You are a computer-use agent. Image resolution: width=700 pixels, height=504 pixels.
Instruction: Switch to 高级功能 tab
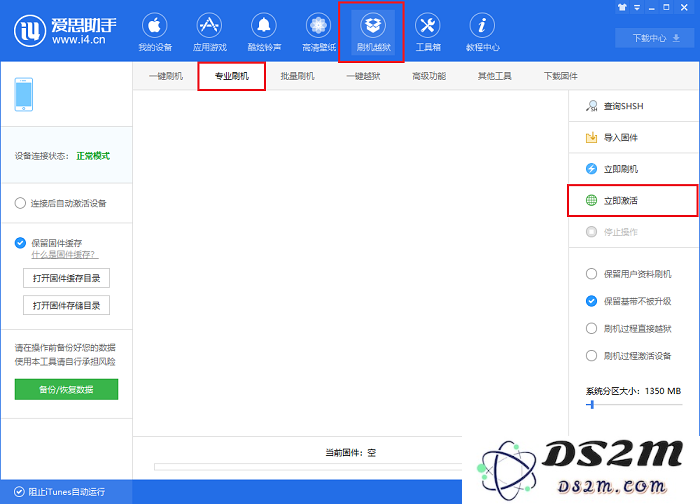(x=429, y=76)
